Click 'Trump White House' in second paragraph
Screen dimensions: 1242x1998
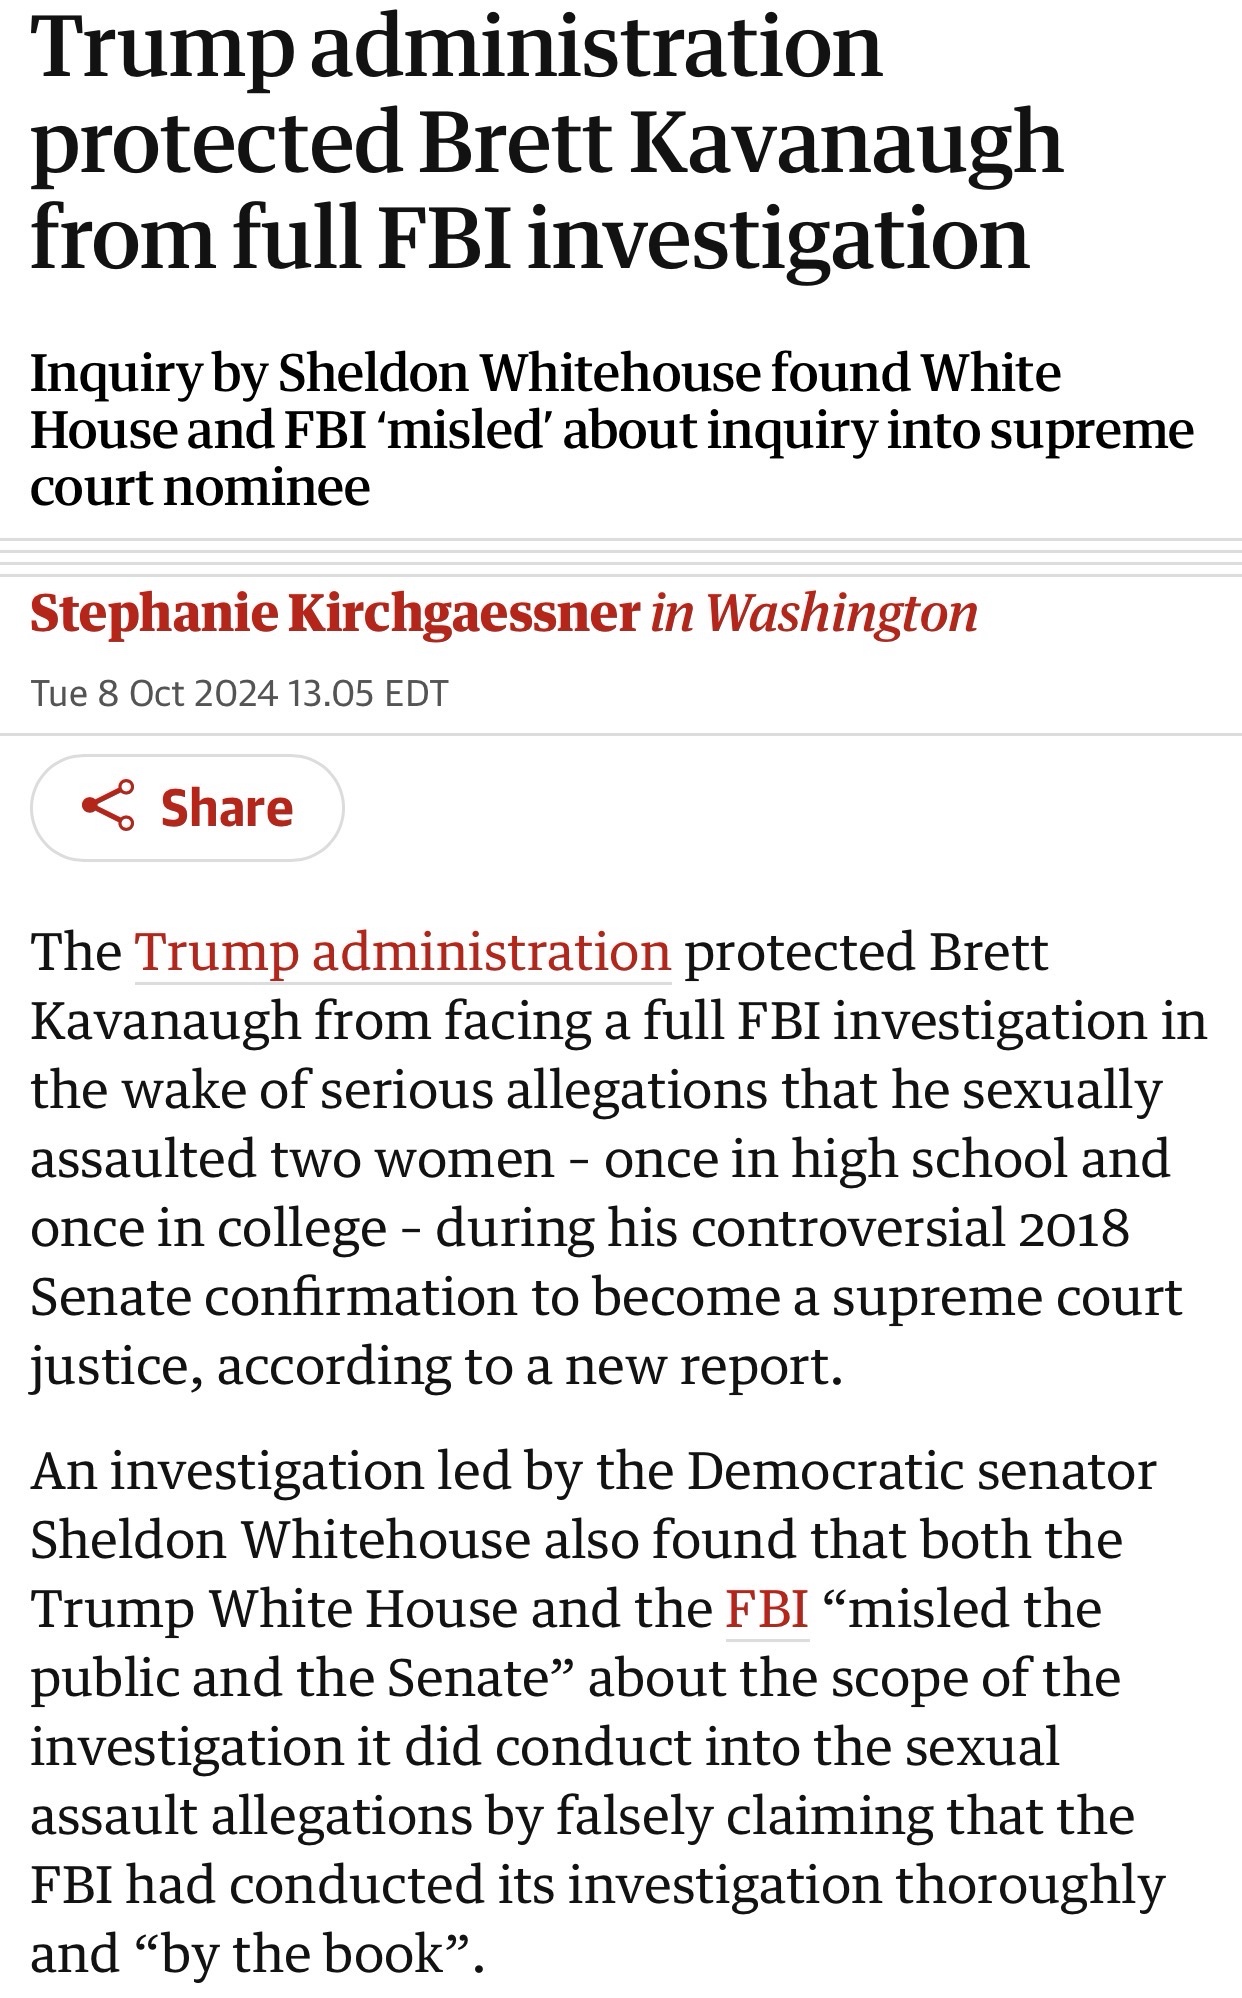click(273, 1609)
